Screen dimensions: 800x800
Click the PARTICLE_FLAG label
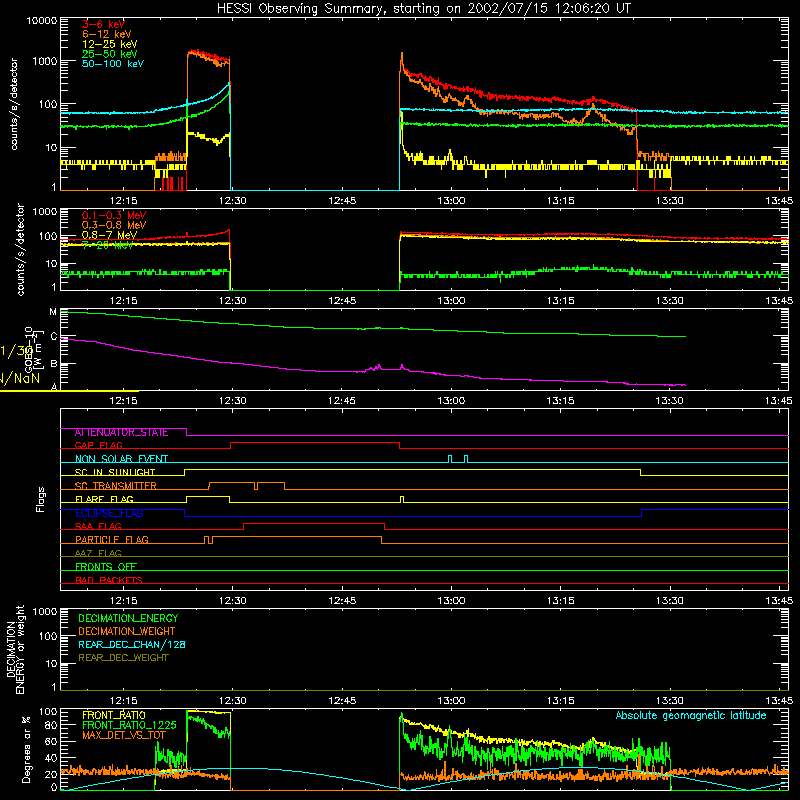coord(112,540)
